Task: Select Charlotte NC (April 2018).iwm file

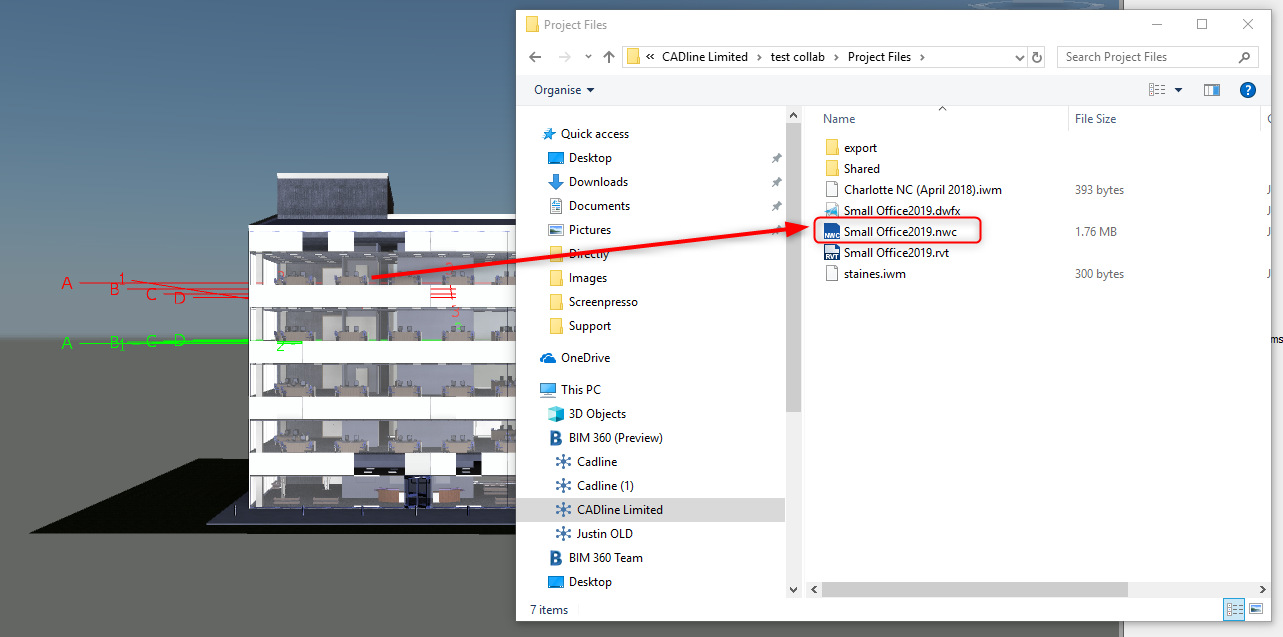Action: pos(922,190)
